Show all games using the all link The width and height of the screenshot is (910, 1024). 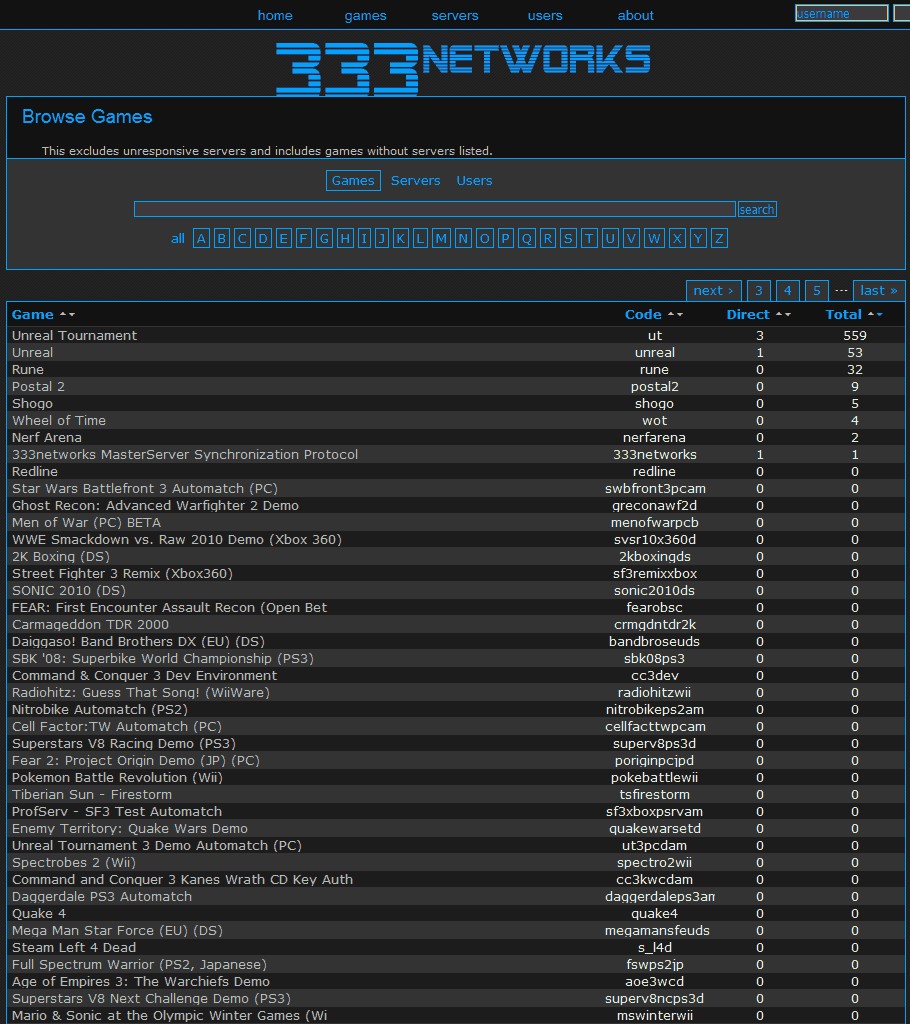point(178,238)
